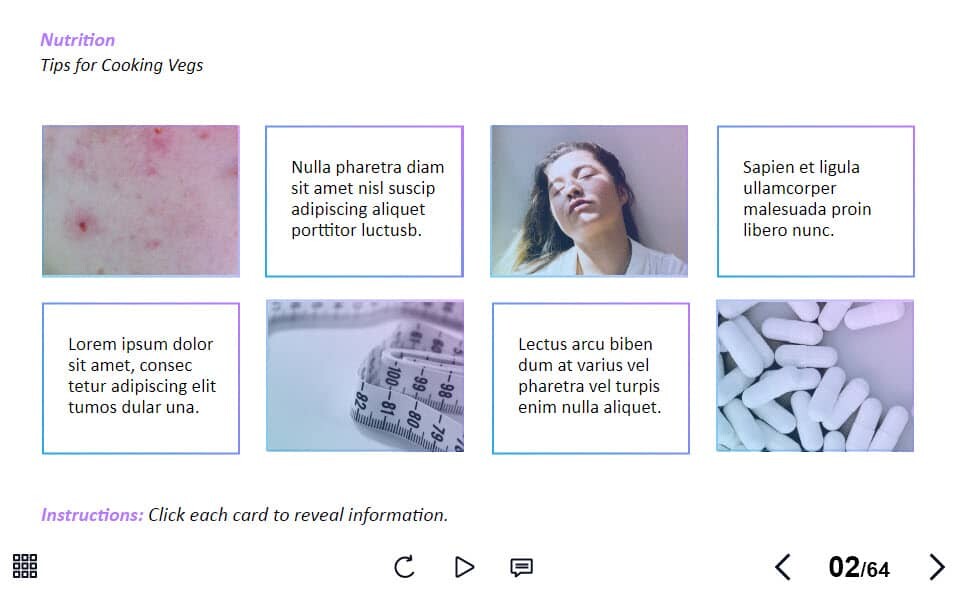960x590 pixels.
Task: Click the 'Tips for Cooking Vegs' subtitle
Action: (122, 65)
